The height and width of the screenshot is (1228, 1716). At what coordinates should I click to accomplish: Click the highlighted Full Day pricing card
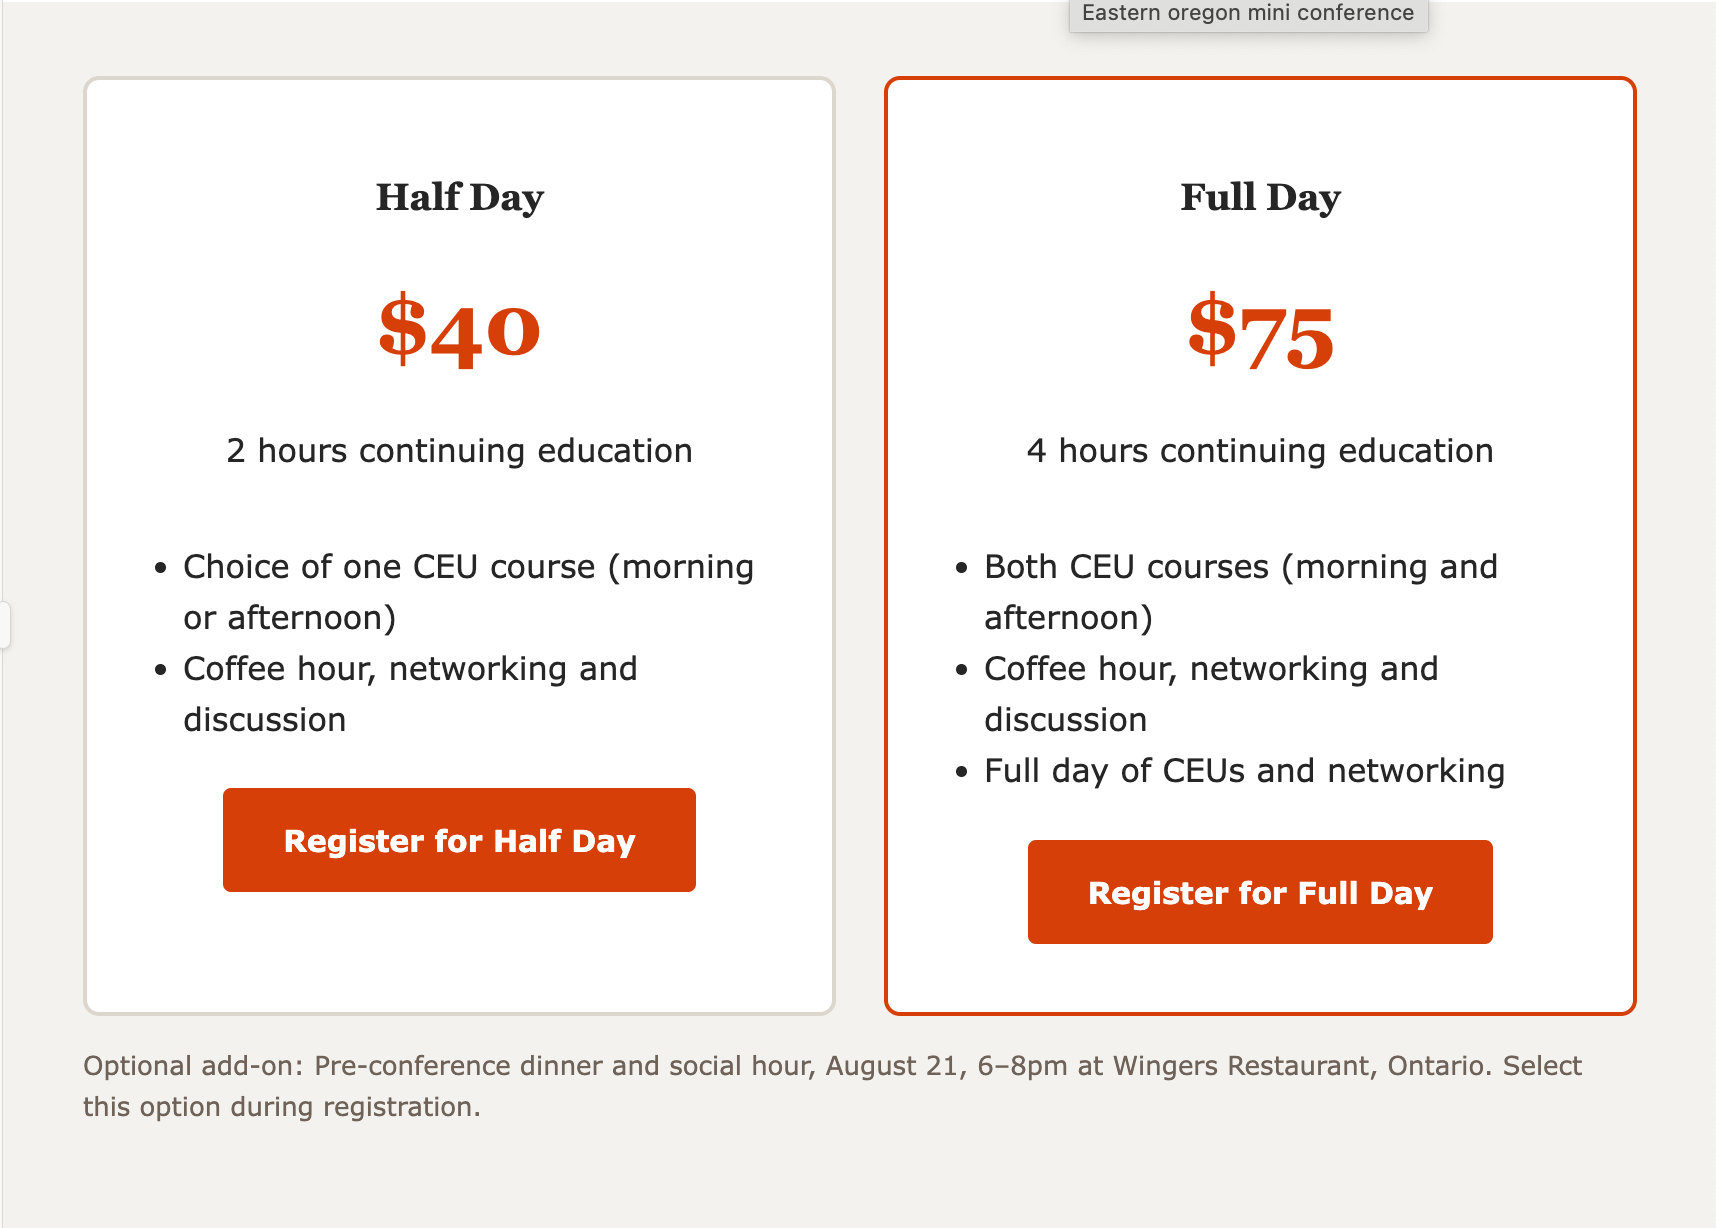coord(1260,546)
